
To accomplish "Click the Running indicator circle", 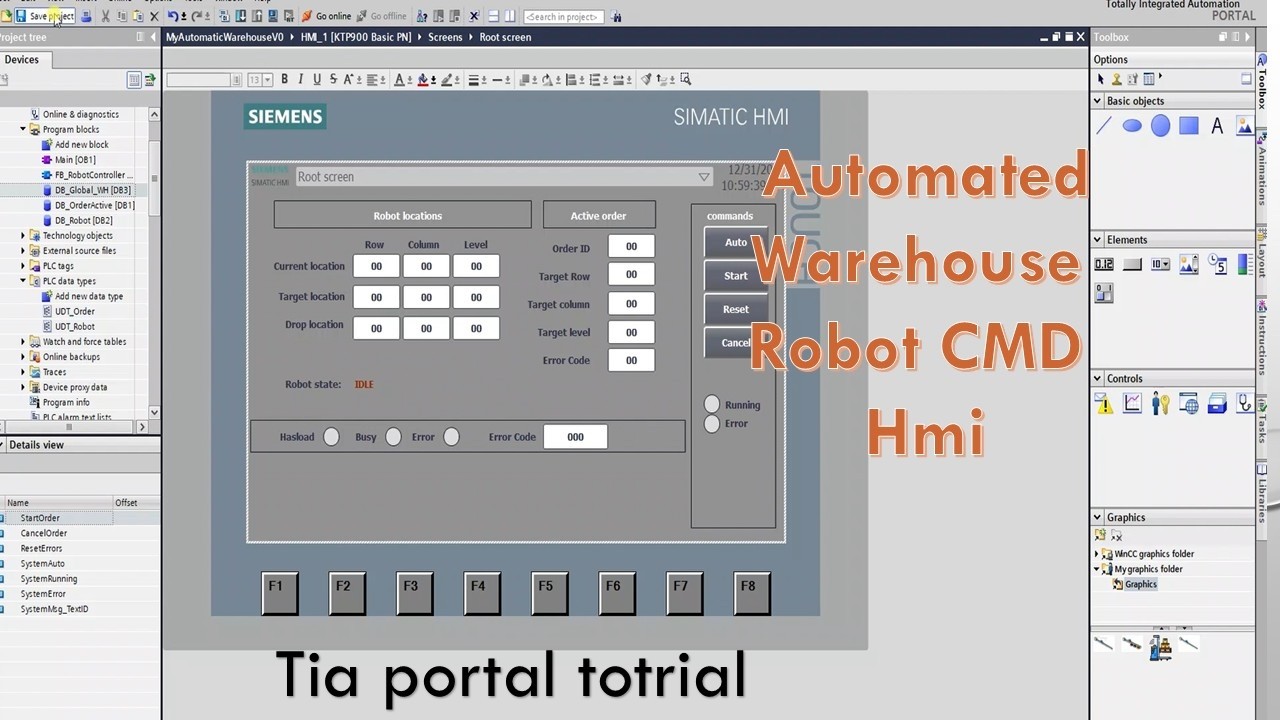I will click(x=712, y=404).
